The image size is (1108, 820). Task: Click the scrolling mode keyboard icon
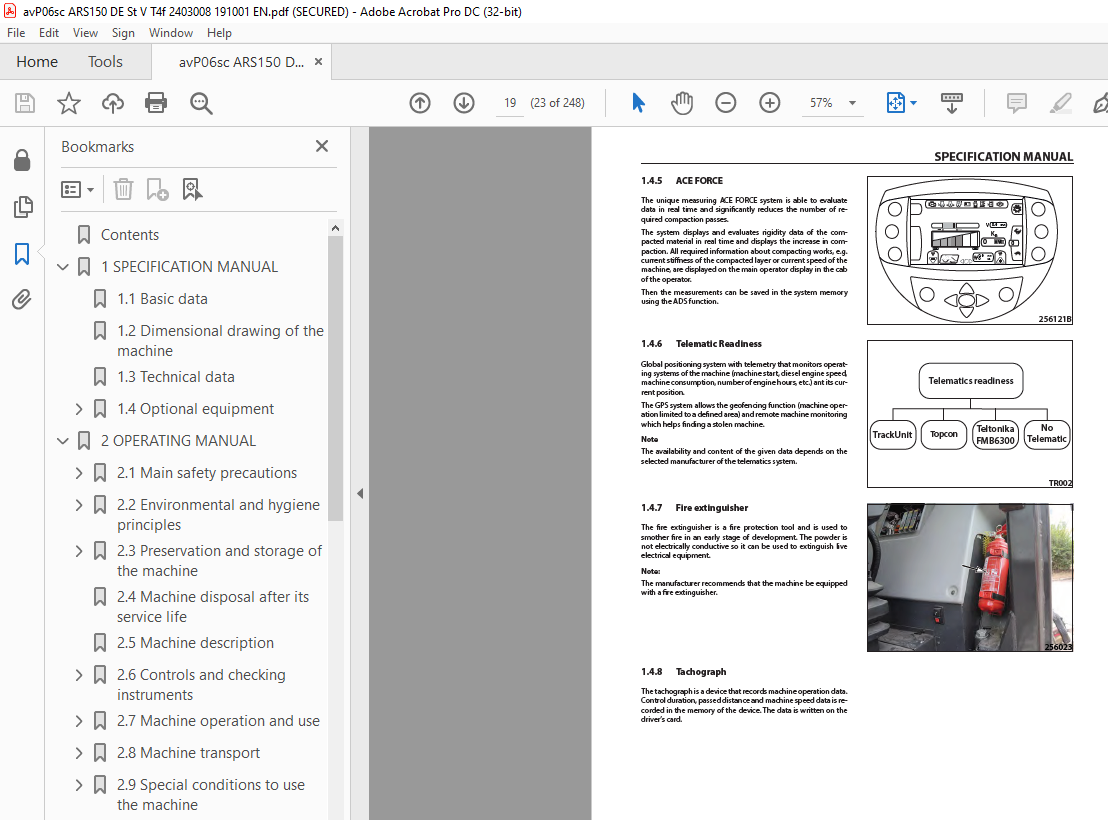(952, 103)
